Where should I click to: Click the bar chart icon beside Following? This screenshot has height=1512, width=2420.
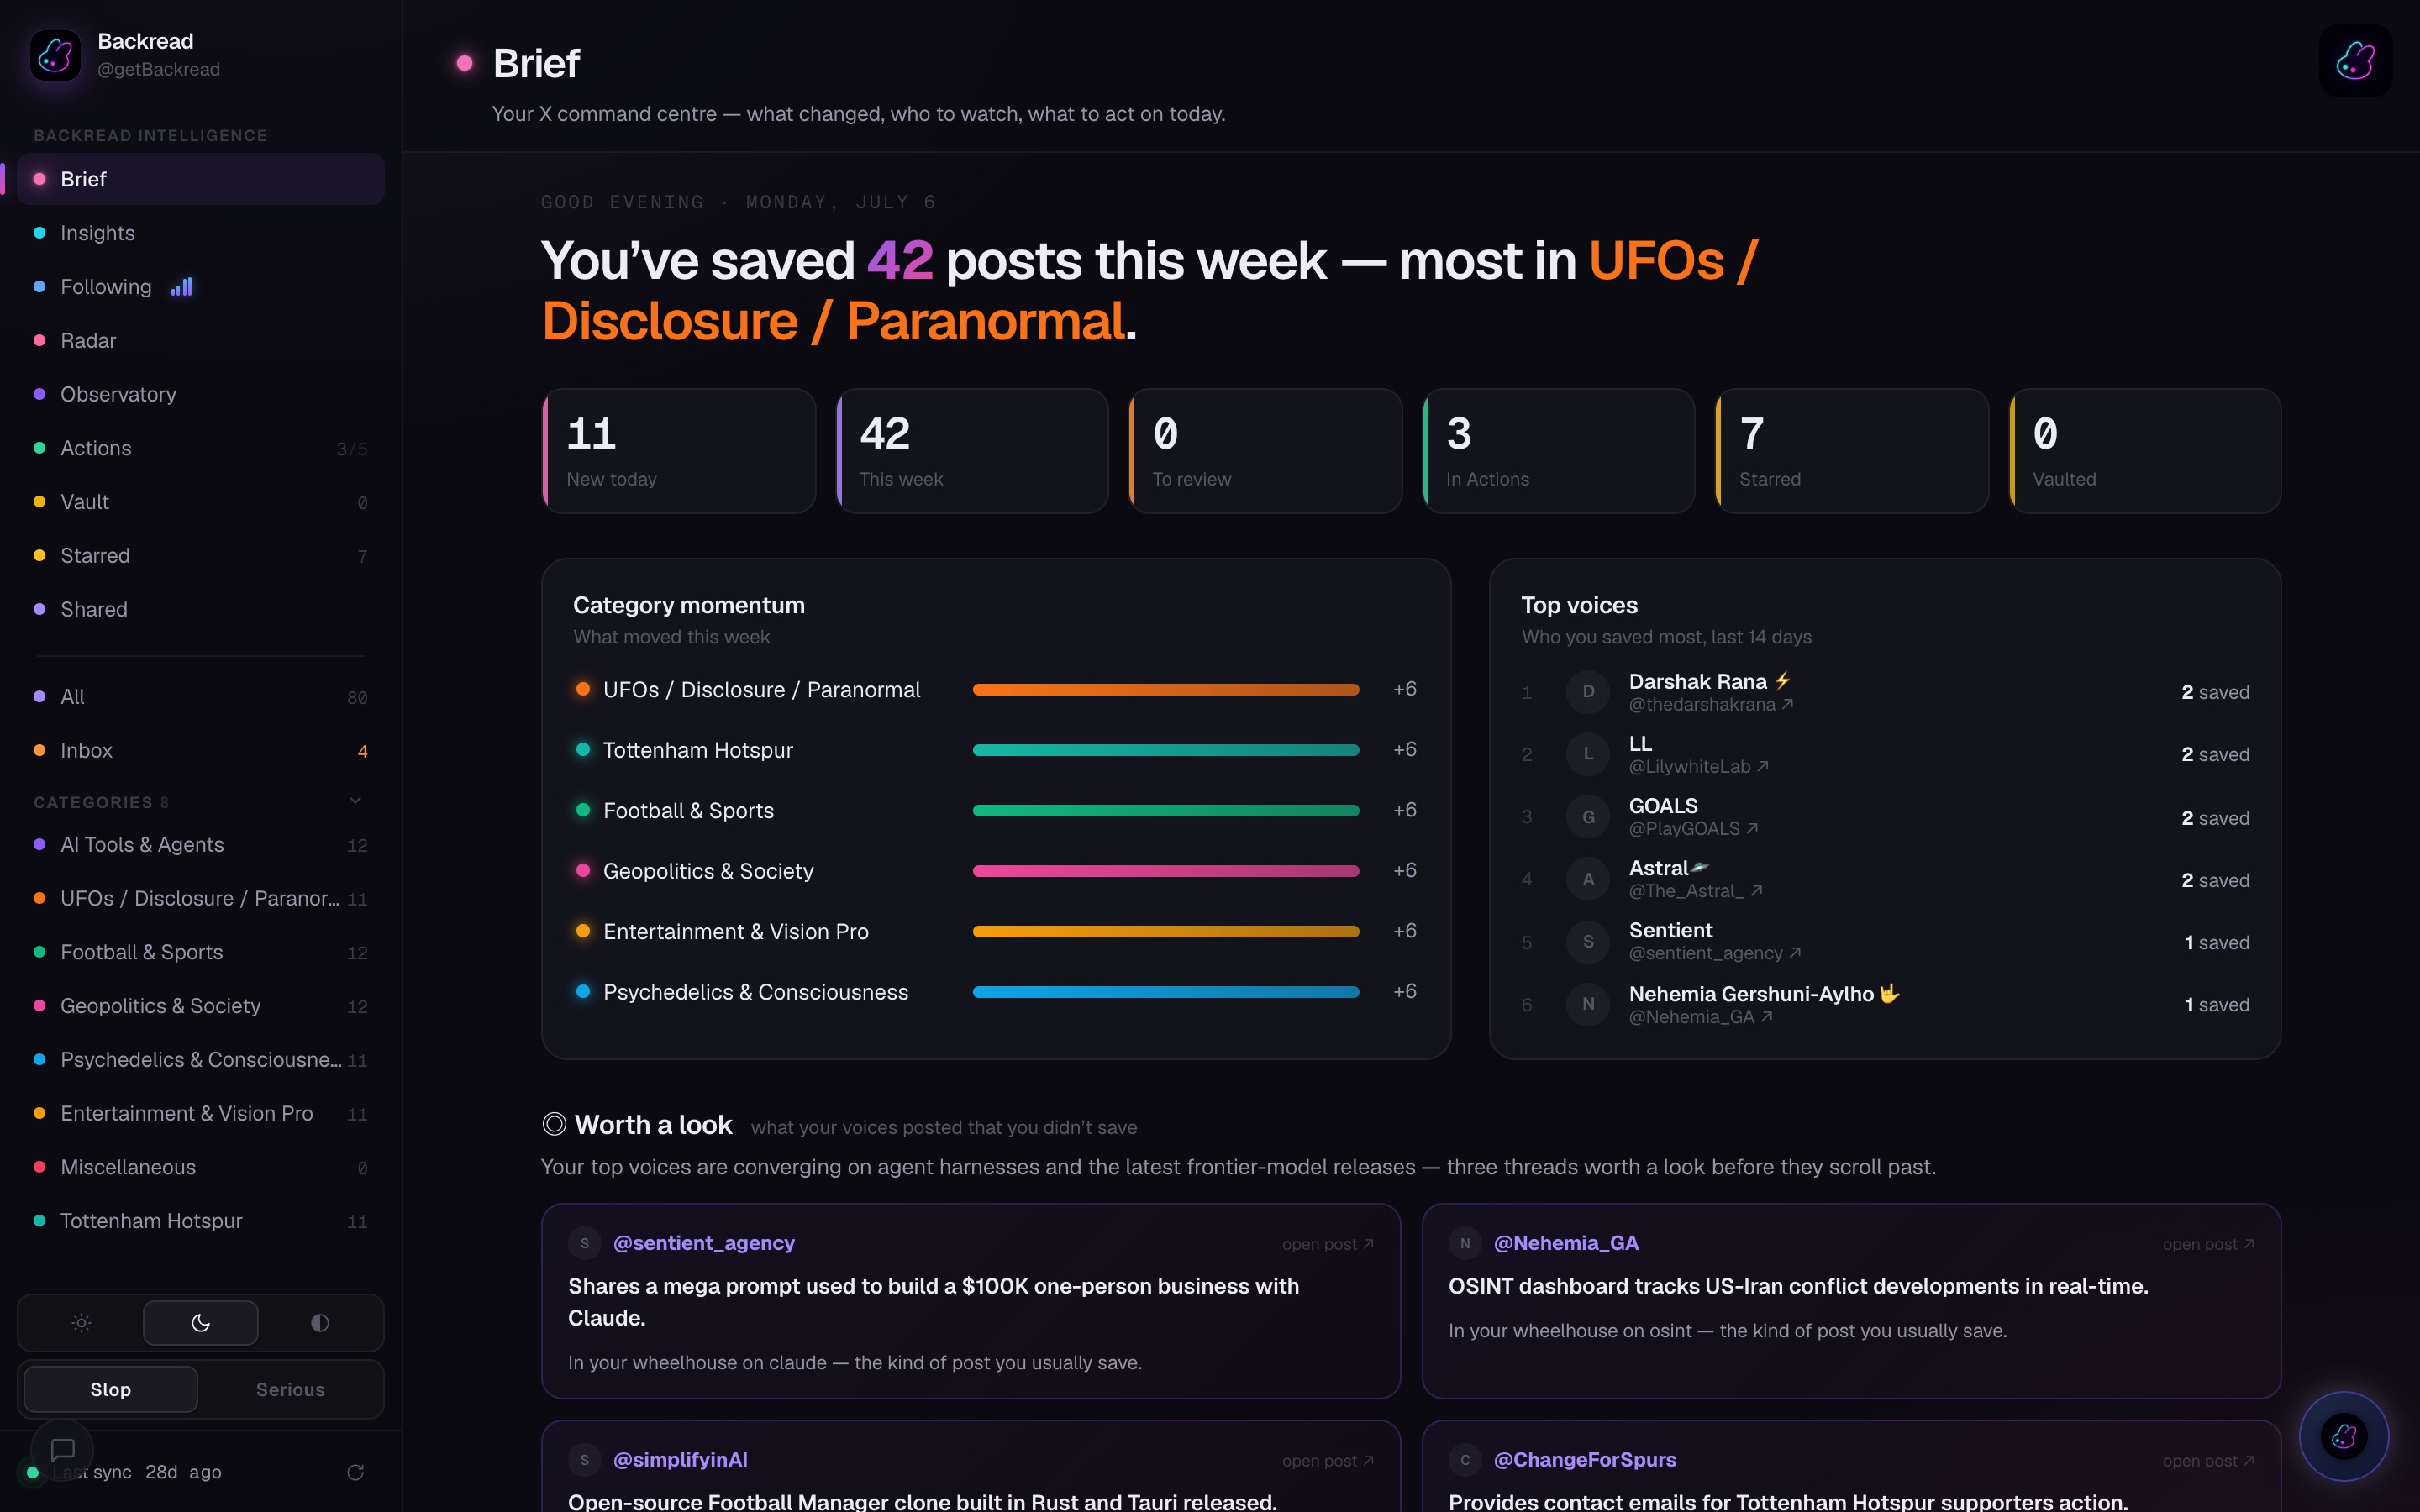182,287
